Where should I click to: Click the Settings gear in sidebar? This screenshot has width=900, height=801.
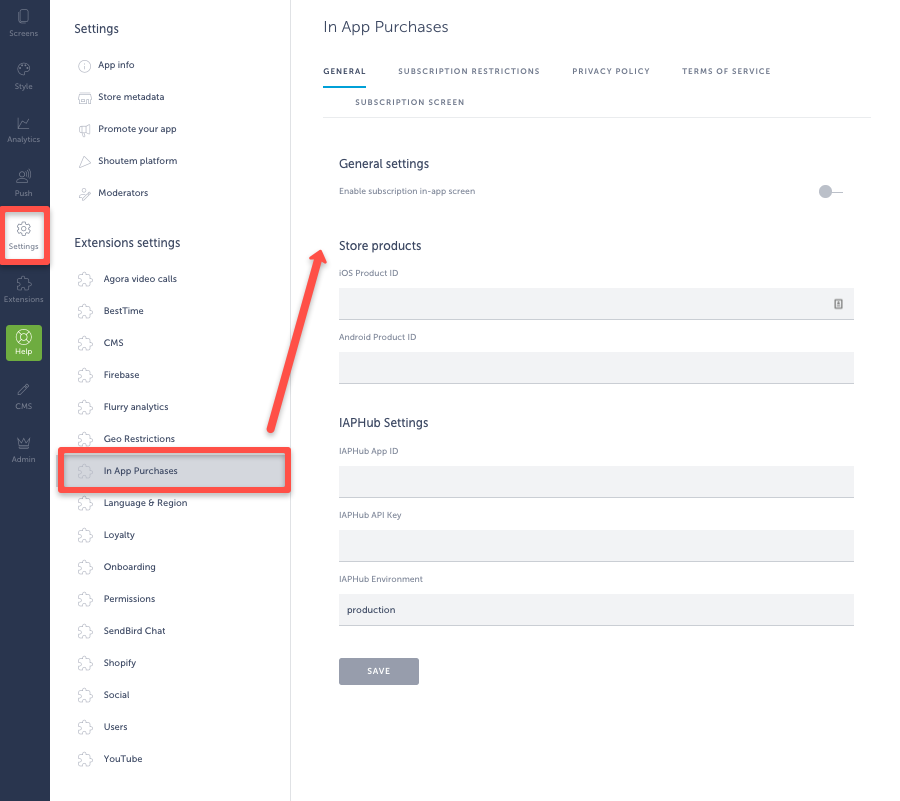click(x=24, y=236)
